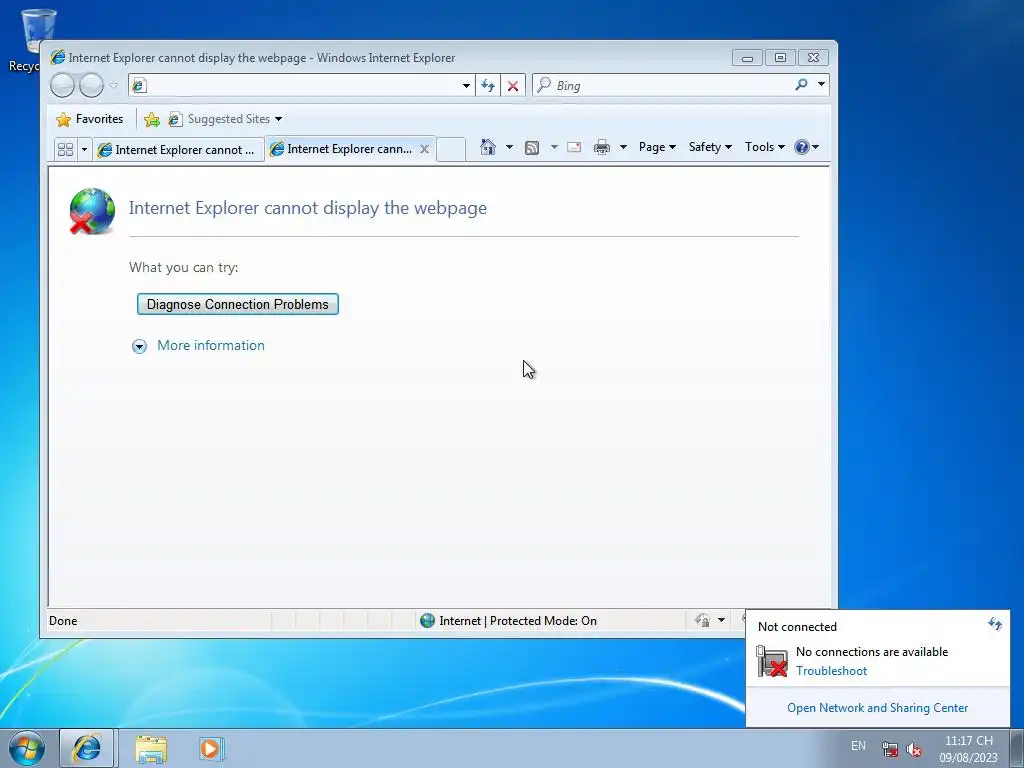This screenshot has width=1024, height=768.
Task: Click the EN language indicator
Action: [858, 746]
